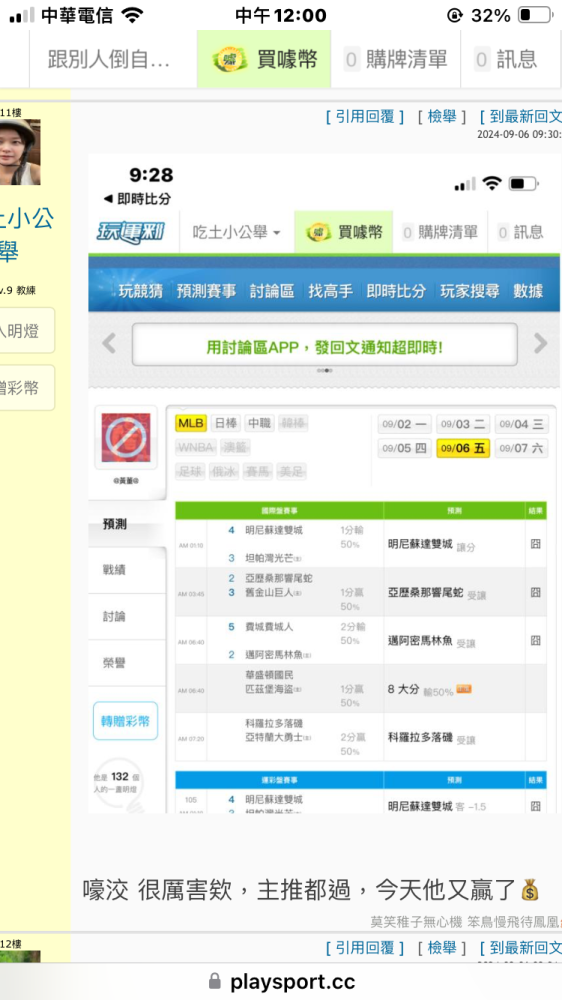Screen dimensions: 562x1000
Task: Open the 買噱幣 tab in the top bar
Action: tap(263, 59)
